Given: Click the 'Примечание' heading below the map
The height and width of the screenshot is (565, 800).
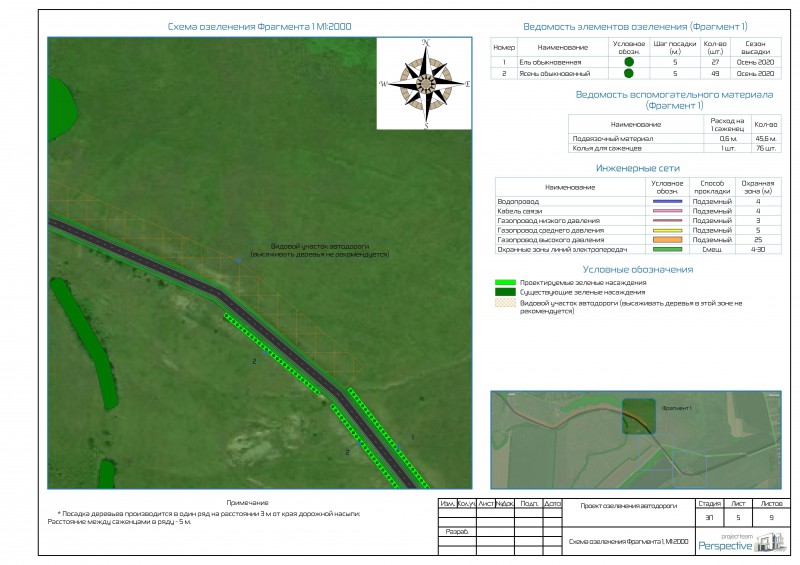Looking at the screenshot, I should [x=247, y=503].
